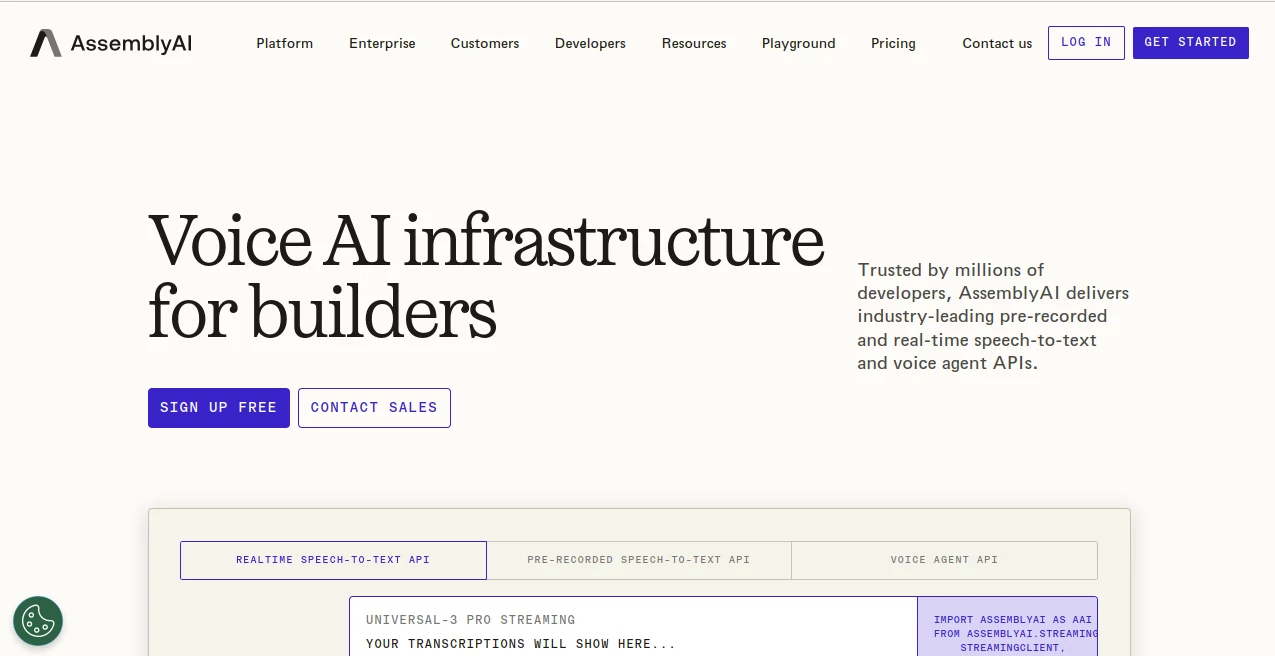Switch to Voice Agent API tab
The image size is (1275, 656).
pos(944,560)
